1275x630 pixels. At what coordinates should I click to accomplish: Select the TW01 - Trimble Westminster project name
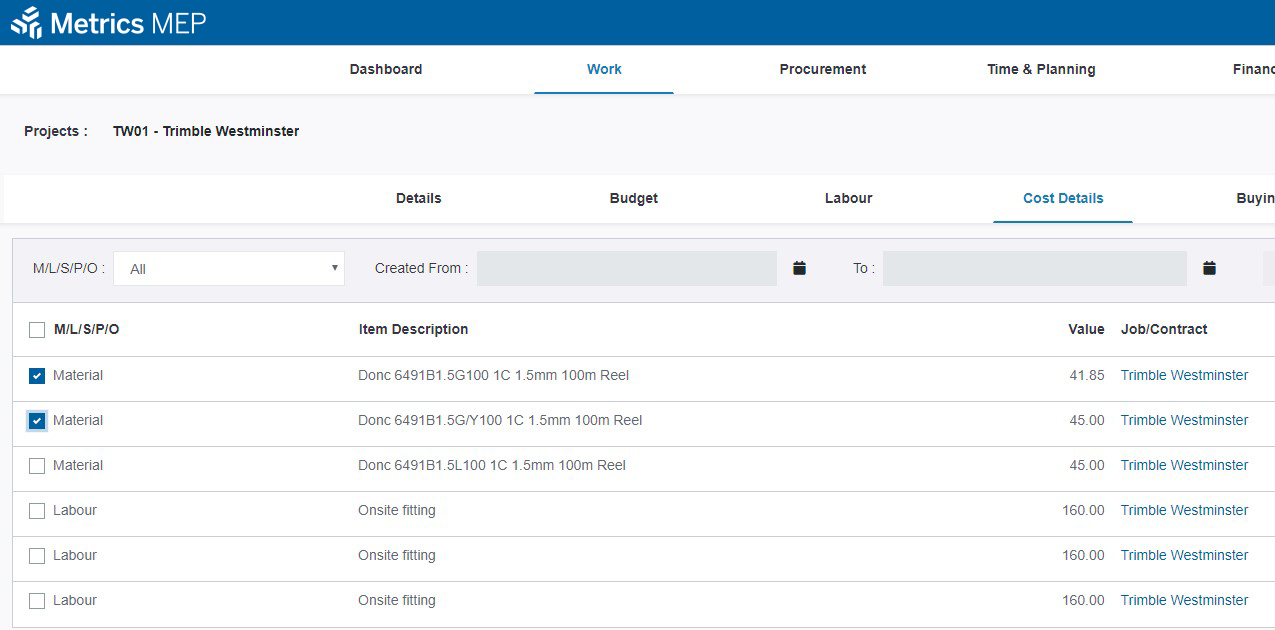(x=206, y=131)
